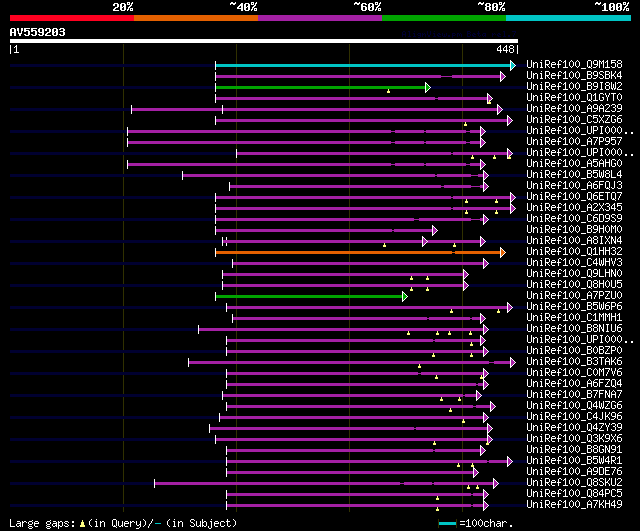Select the UniRef100_A5AHG0 hit

point(574,164)
